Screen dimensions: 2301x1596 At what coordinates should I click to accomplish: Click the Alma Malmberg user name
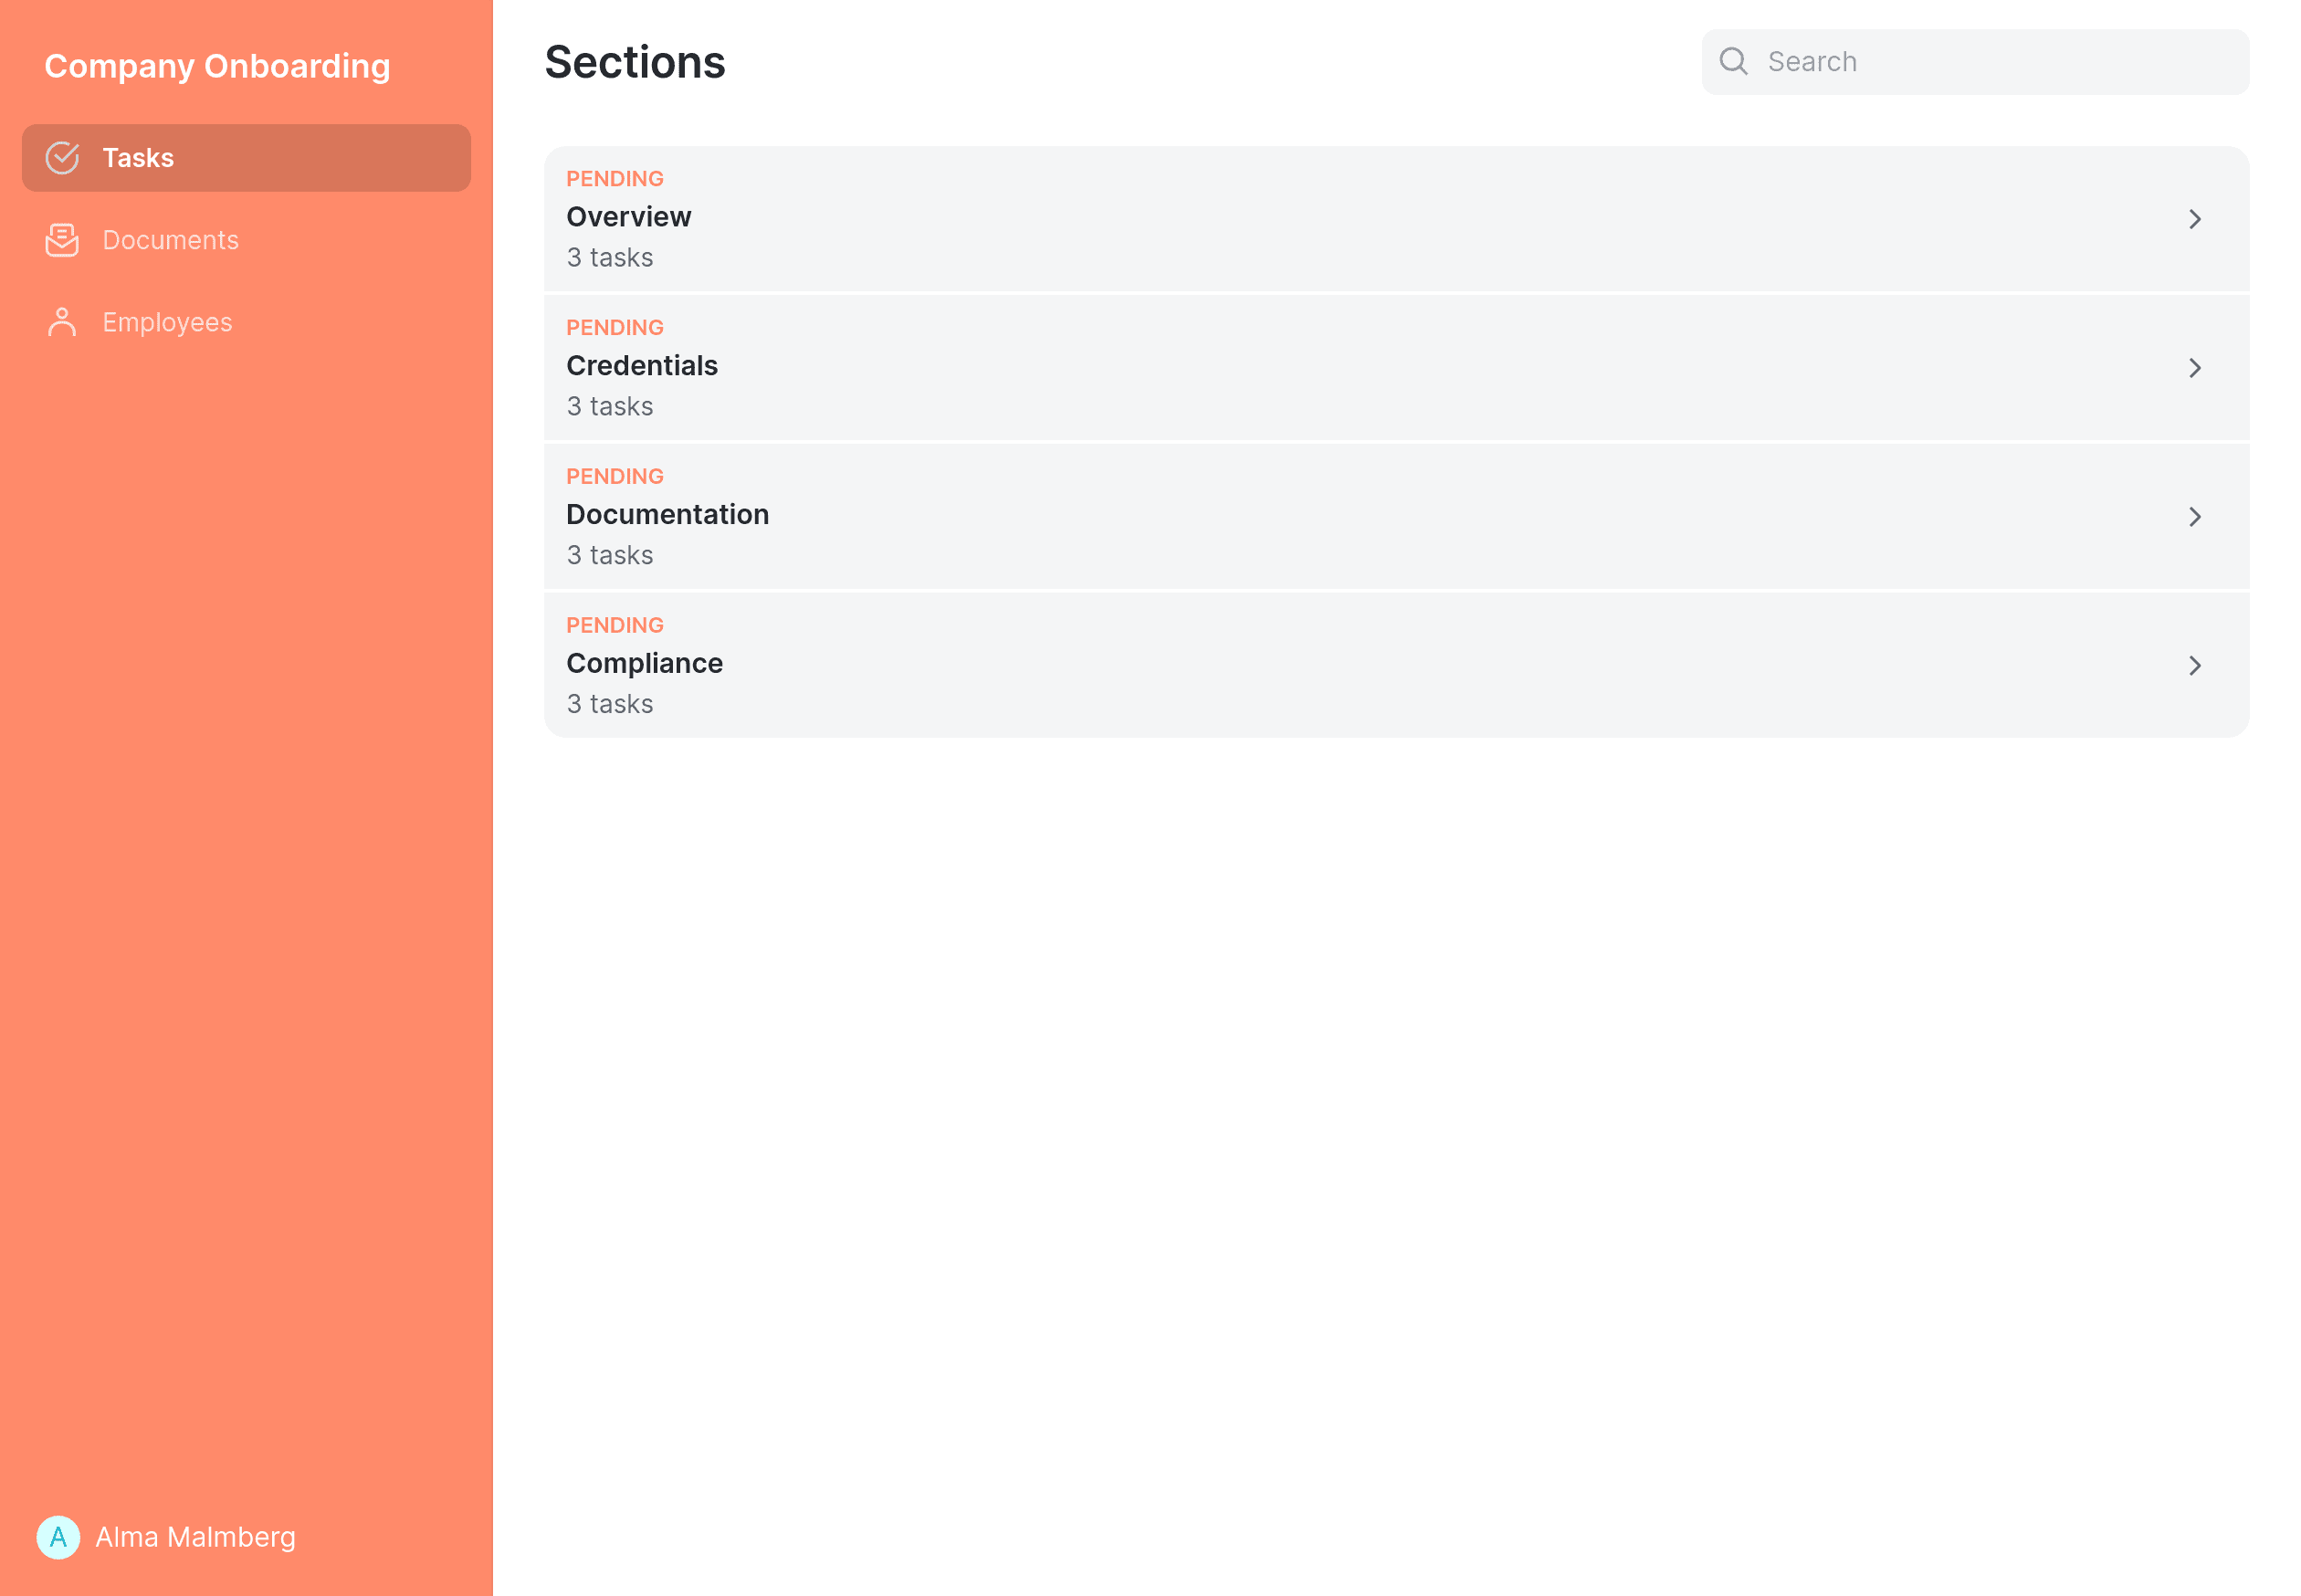(195, 1537)
